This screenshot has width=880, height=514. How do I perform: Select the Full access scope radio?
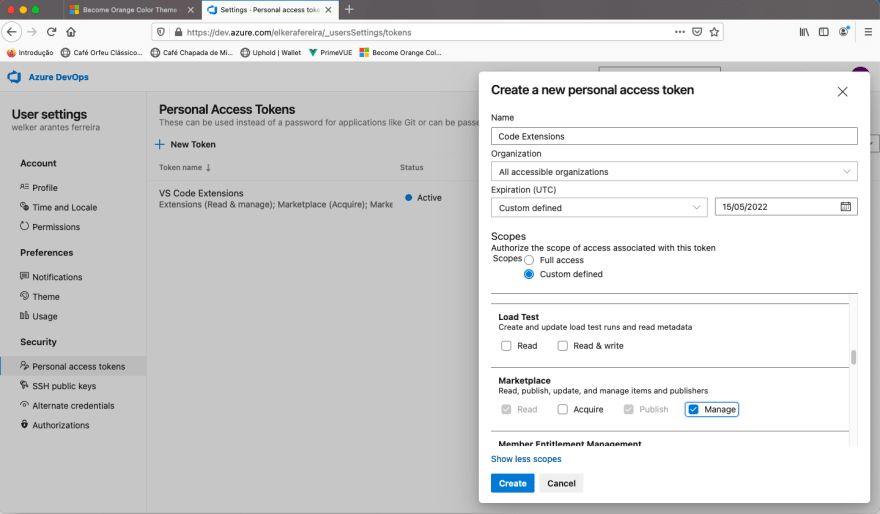[x=529, y=260]
